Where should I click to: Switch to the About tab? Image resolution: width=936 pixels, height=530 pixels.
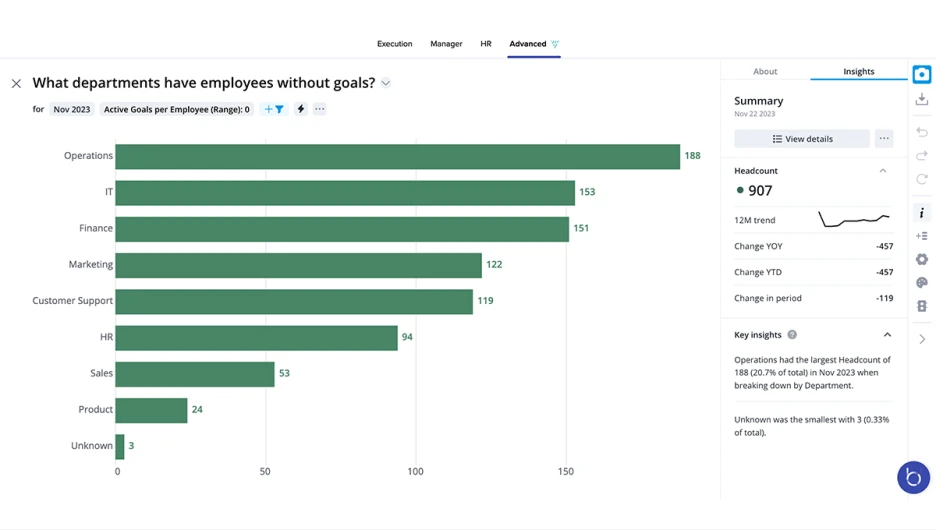[x=765, y=72]
